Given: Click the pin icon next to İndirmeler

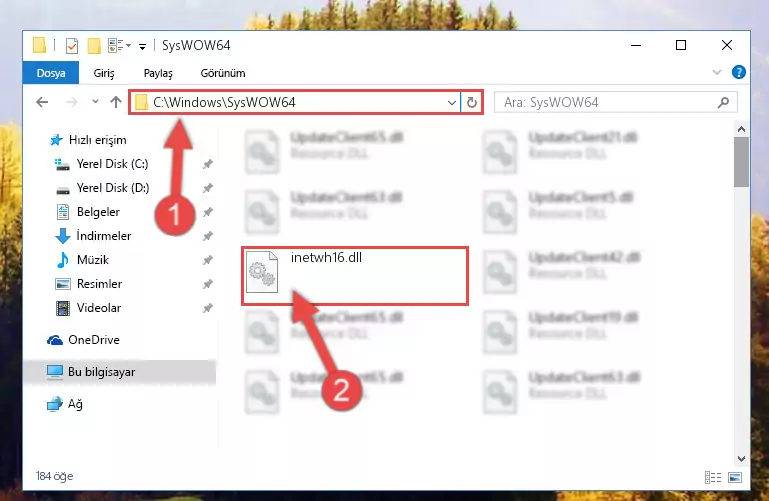Looking at the screenshot, I should 208,236.
